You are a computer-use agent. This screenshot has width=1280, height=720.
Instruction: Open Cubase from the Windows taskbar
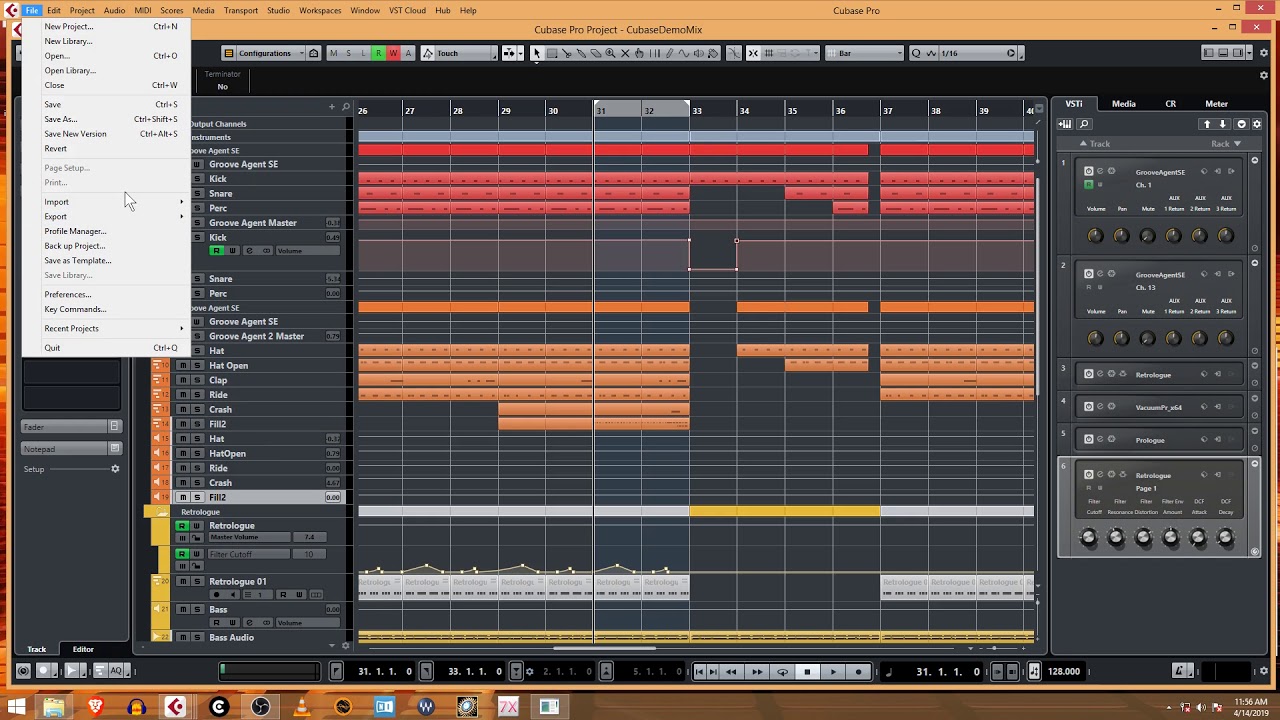tap(175, 707)
